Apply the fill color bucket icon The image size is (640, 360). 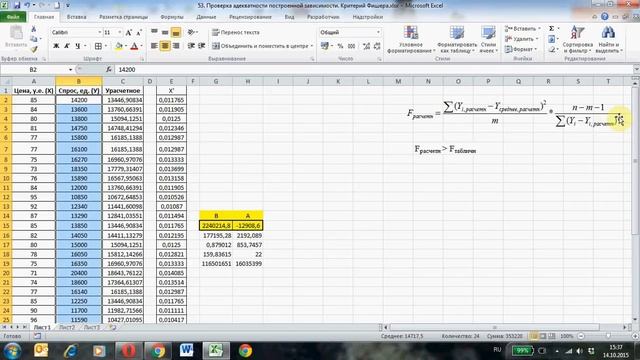tap(118, 46)
